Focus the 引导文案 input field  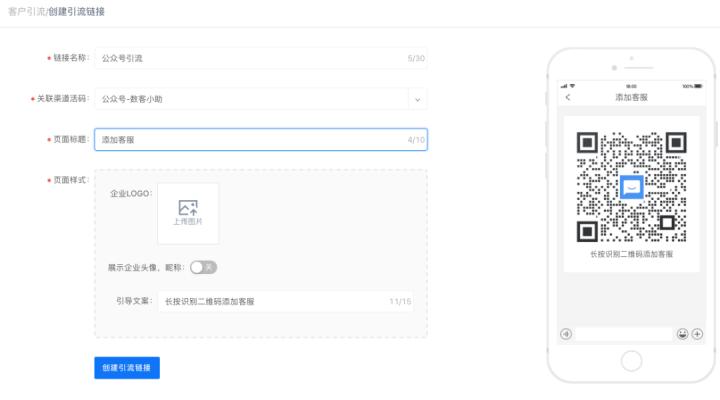pos(286,302)
